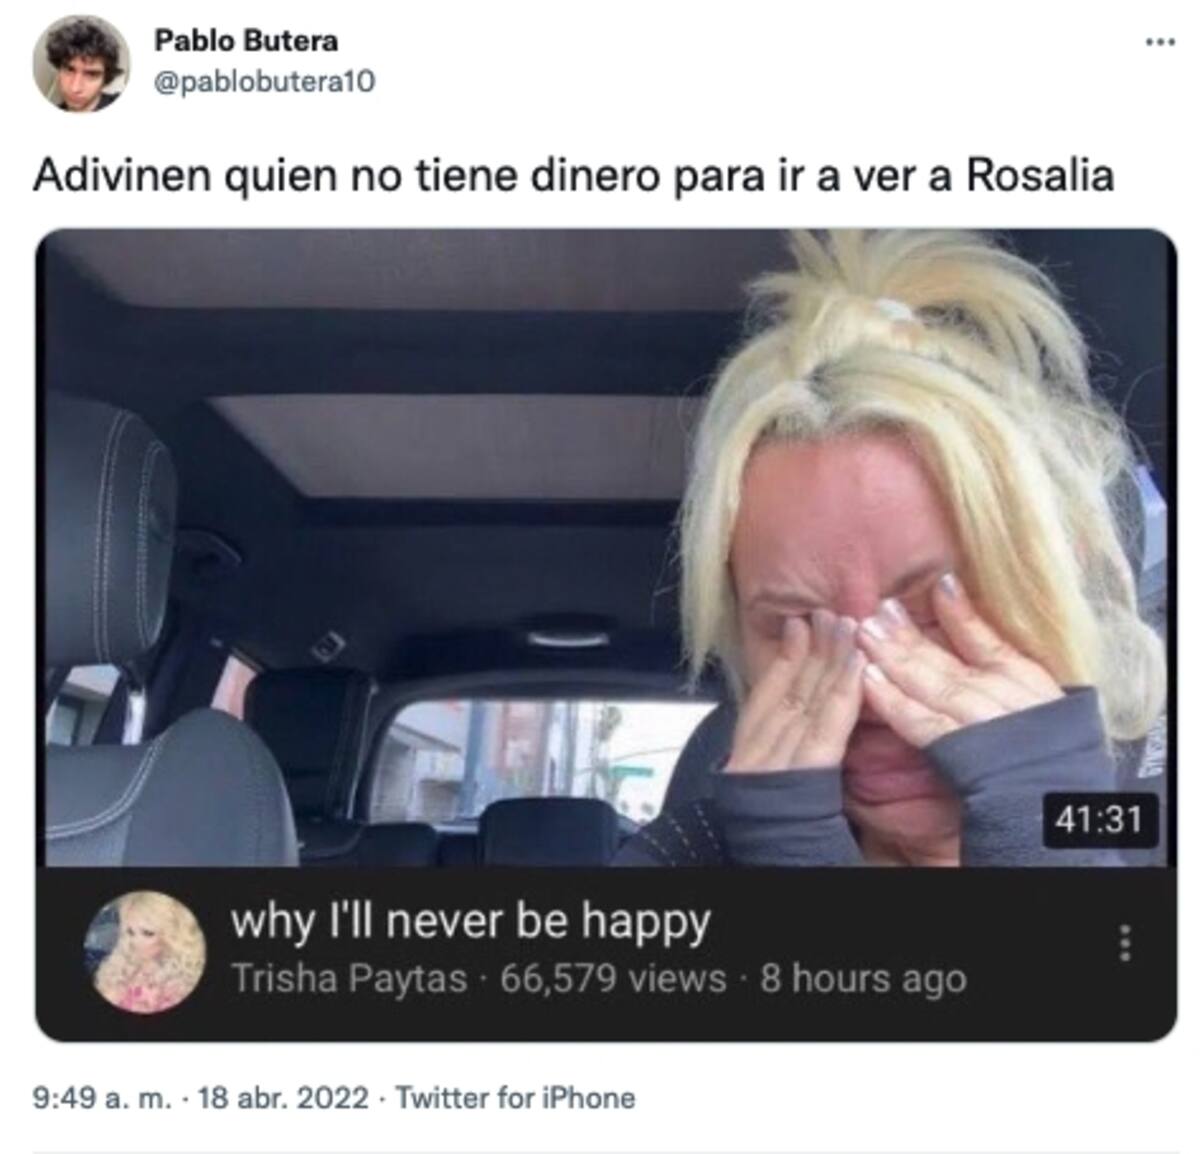The width and height of the screenshot is (1200, 1154).
Task: Open the video's vertical three-dot menu
Action: (1124, 942)
